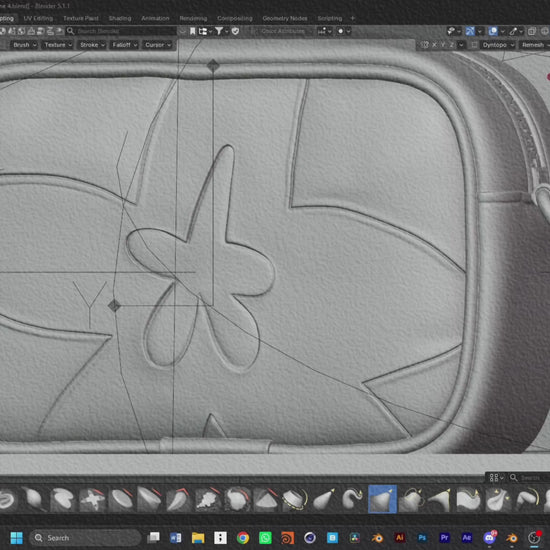
Task: Select the highlighted blue grab brush thumbnail
Action: coord(382,499)
